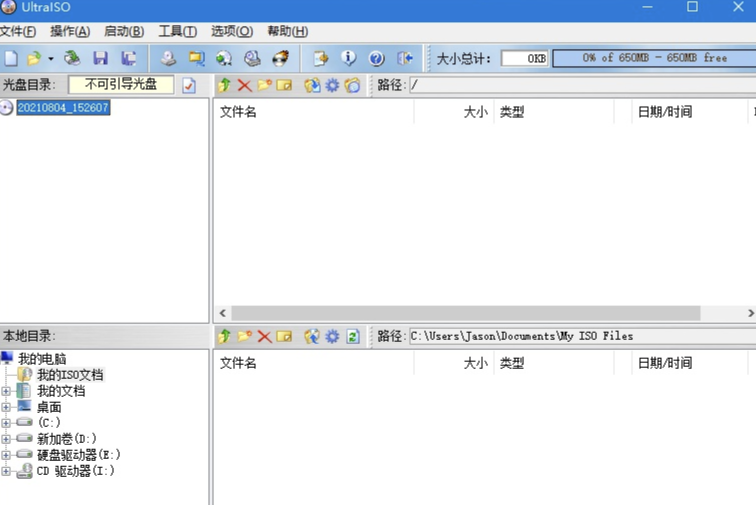
Task: Click the Save floppy disk icon
Action: [100, 58]
